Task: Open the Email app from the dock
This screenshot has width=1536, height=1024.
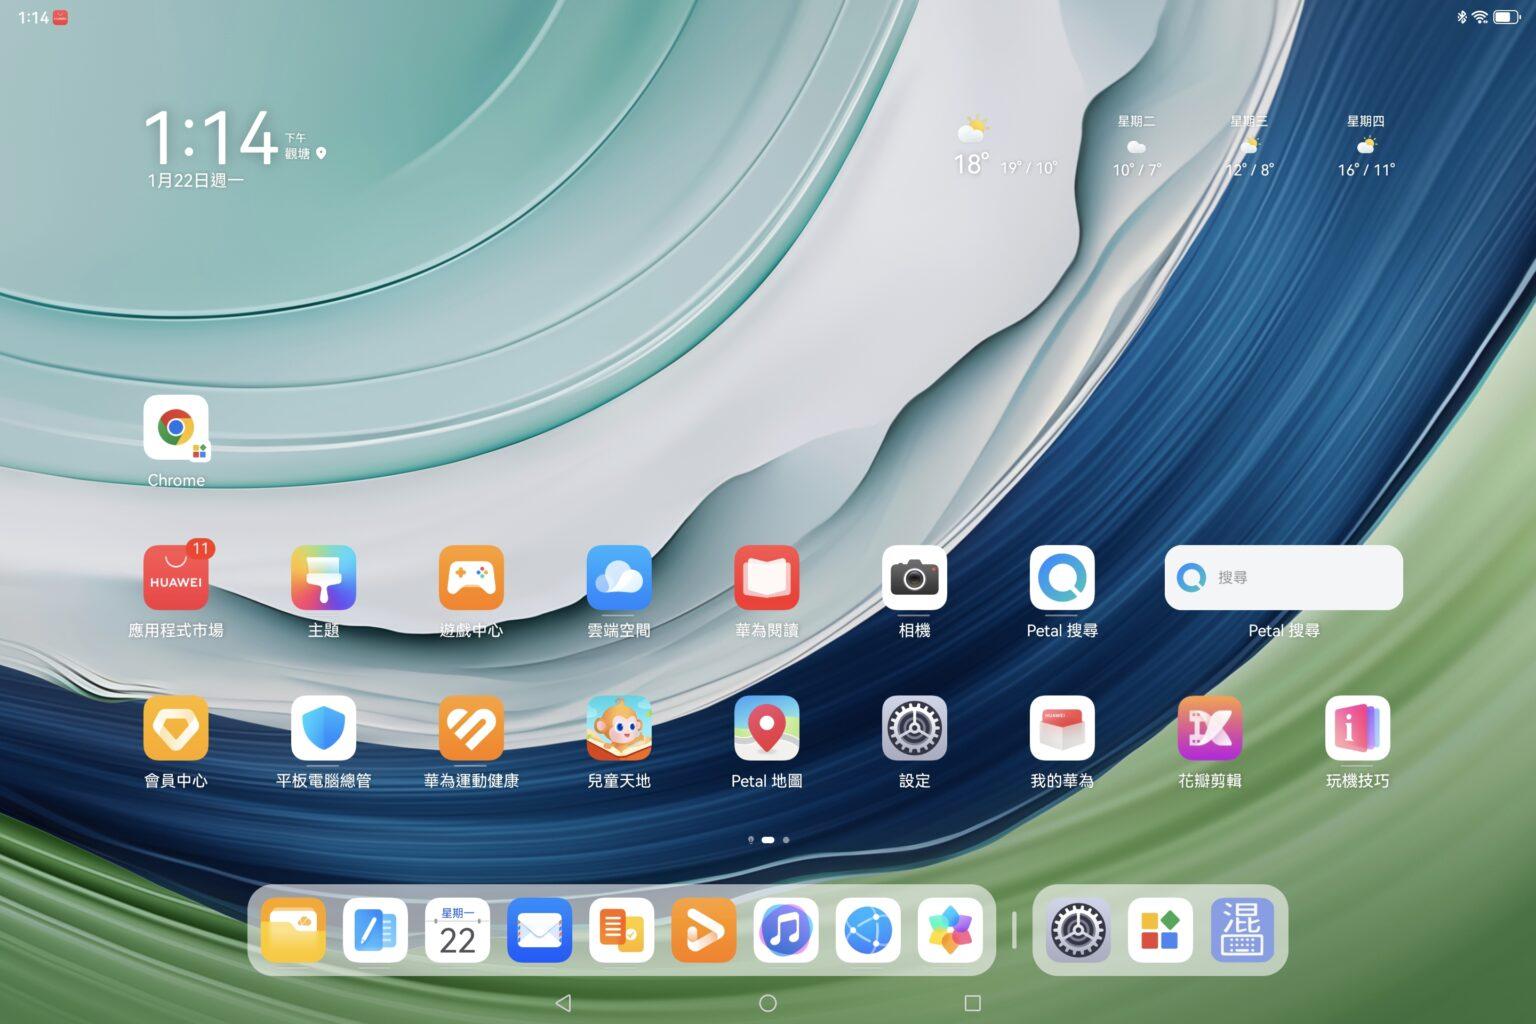Action: click(540, 930)
